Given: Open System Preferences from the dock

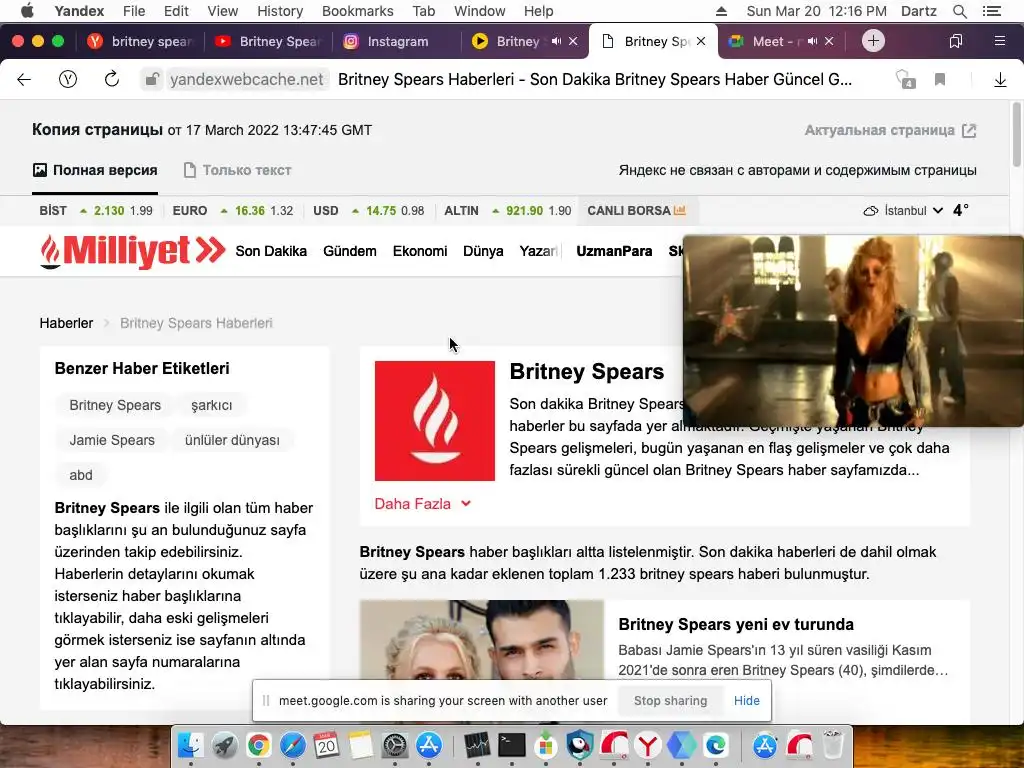Looking at the screenshot, I should [x=394, y=745].
